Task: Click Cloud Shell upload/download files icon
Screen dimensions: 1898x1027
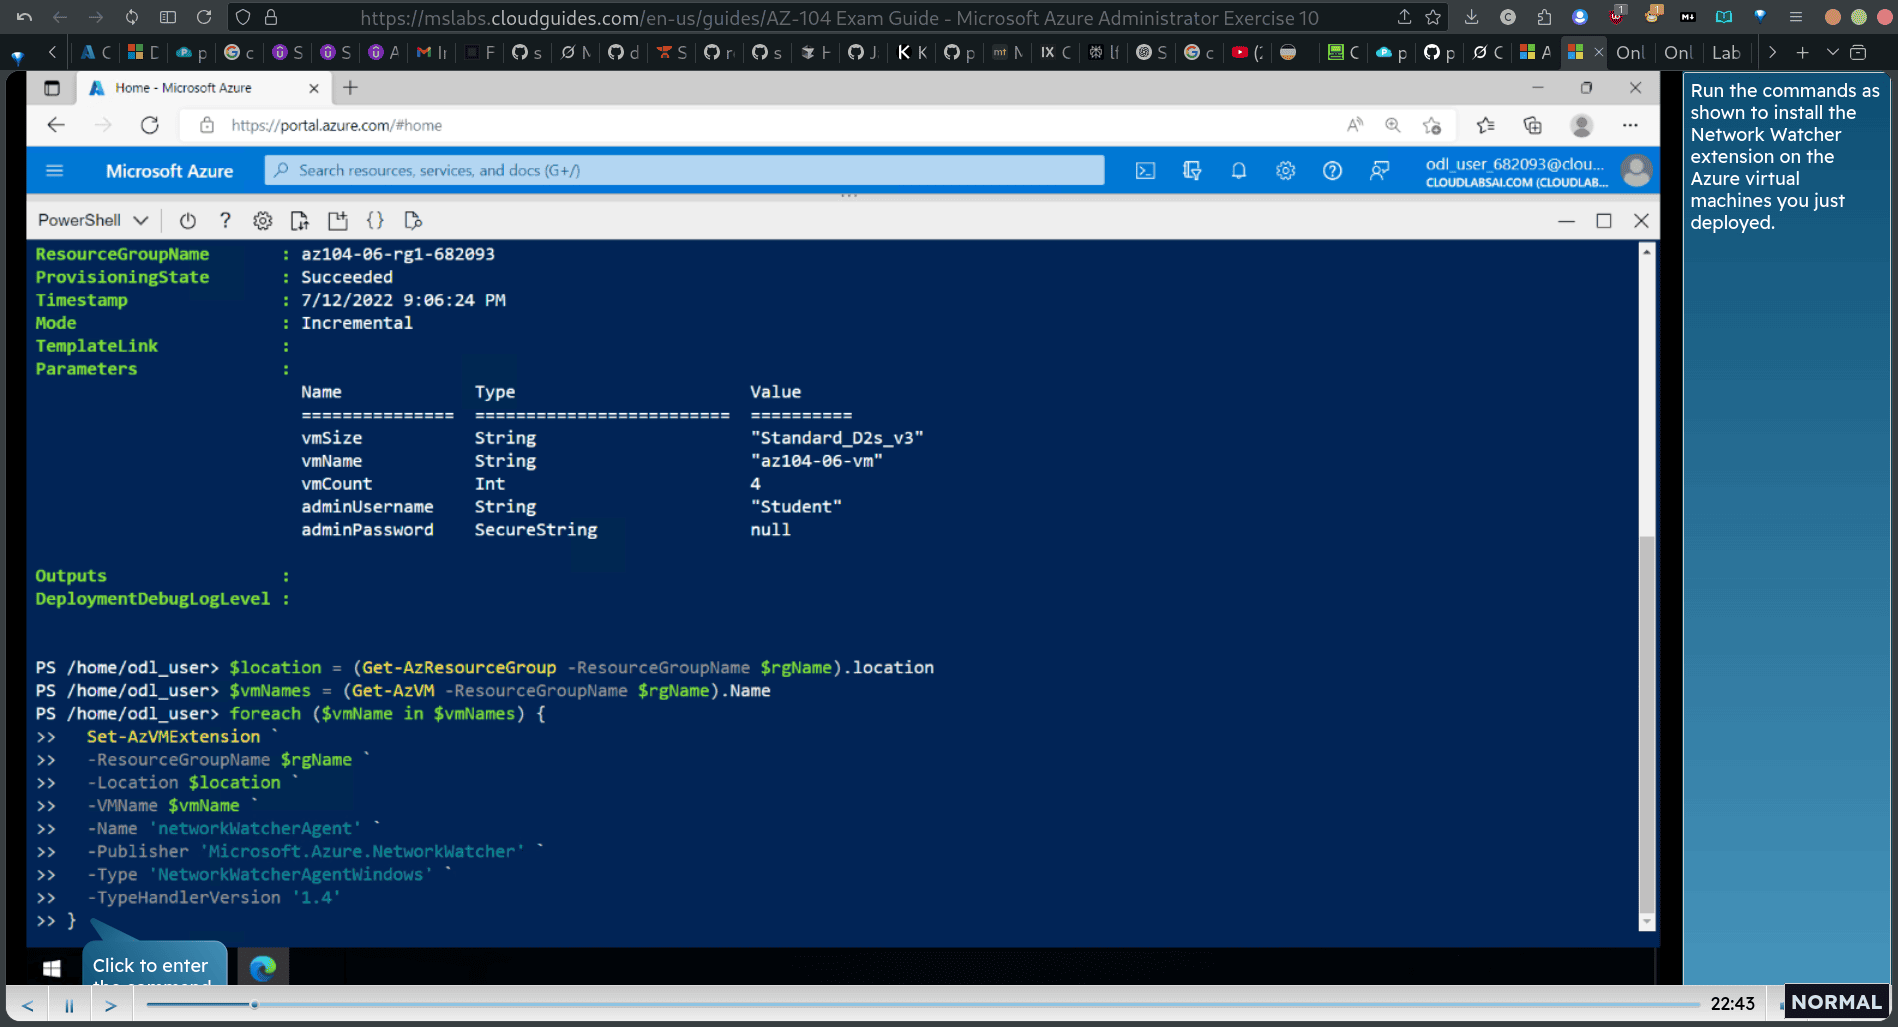Action: pyautogui.click(x=299, y=220)
